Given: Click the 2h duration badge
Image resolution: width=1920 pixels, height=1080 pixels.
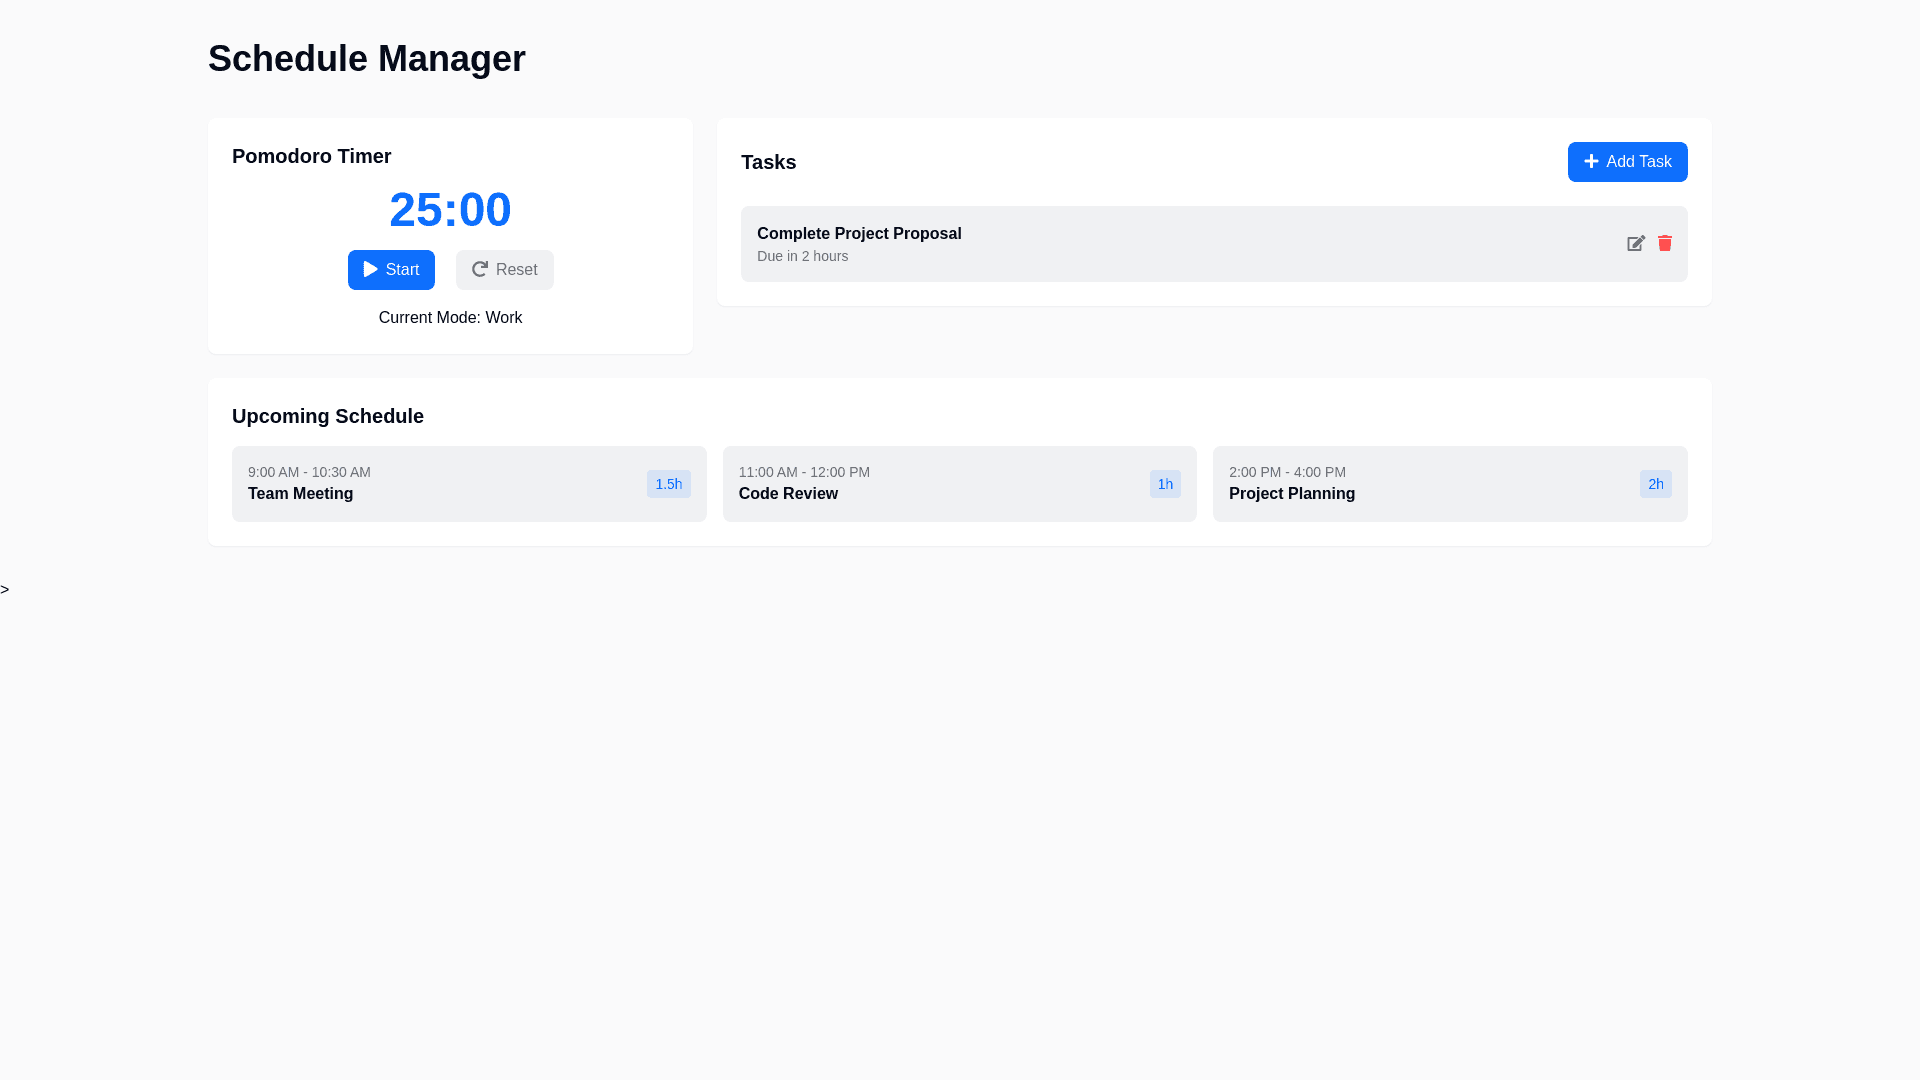Looking at the screenshot, I should [x=1655, y=484].
